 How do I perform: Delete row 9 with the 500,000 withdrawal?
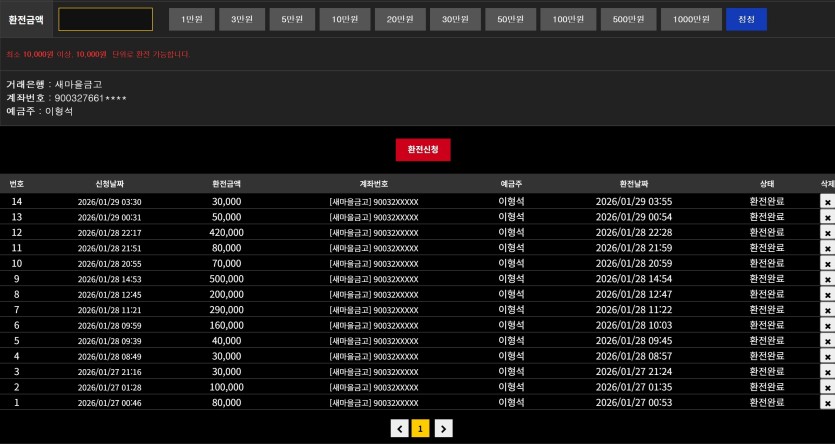pos(827,279)
